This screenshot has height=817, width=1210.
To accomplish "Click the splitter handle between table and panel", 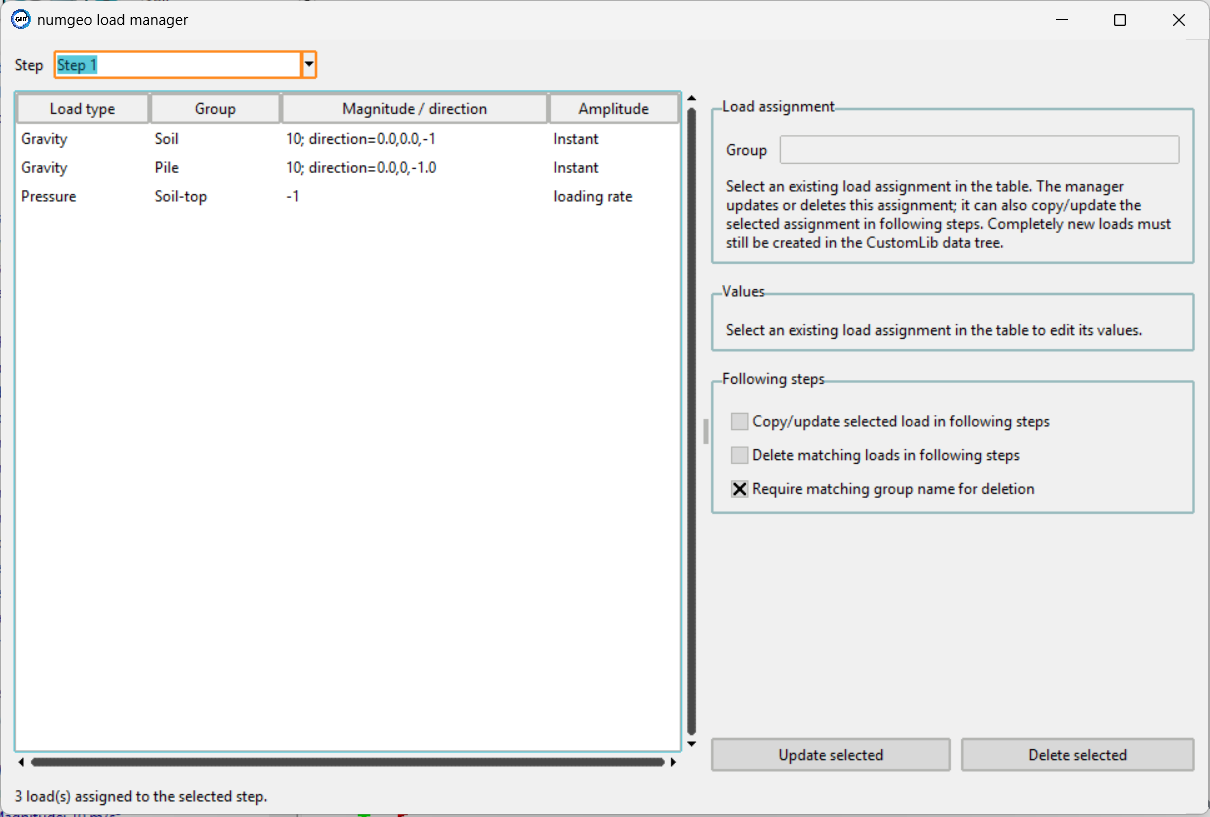I will pos(705,432).
